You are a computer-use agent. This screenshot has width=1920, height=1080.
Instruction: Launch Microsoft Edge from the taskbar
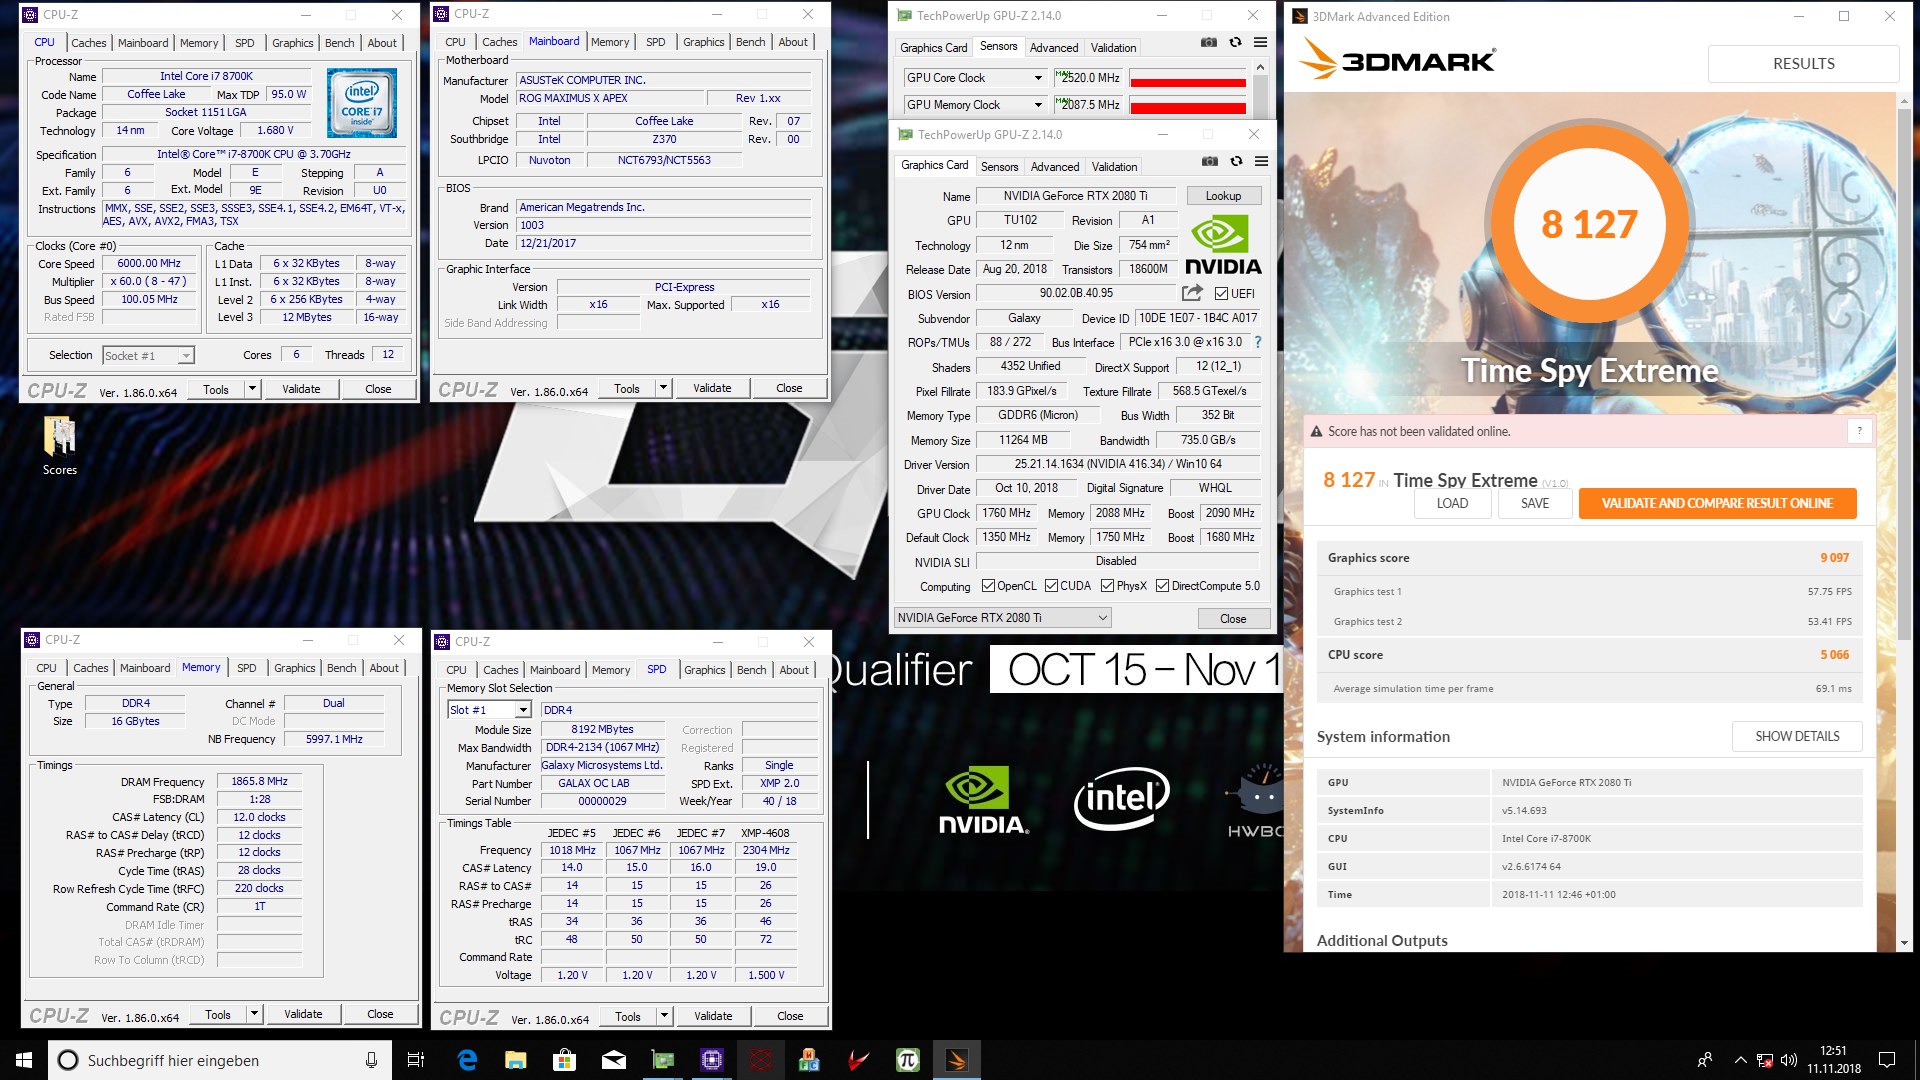click(x=467, y=1060)
